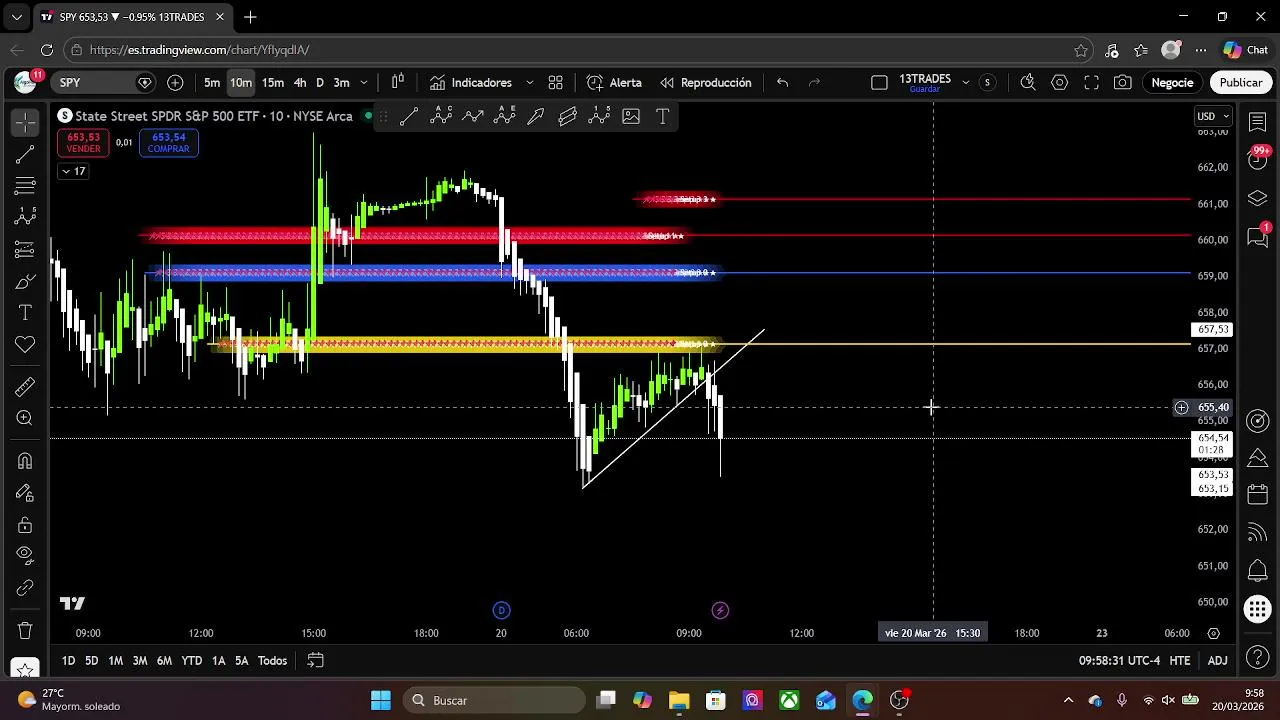Select the text annotation tool in sidebar
The height and width of the screenshot is (720, 1280).
click(25, 313)
